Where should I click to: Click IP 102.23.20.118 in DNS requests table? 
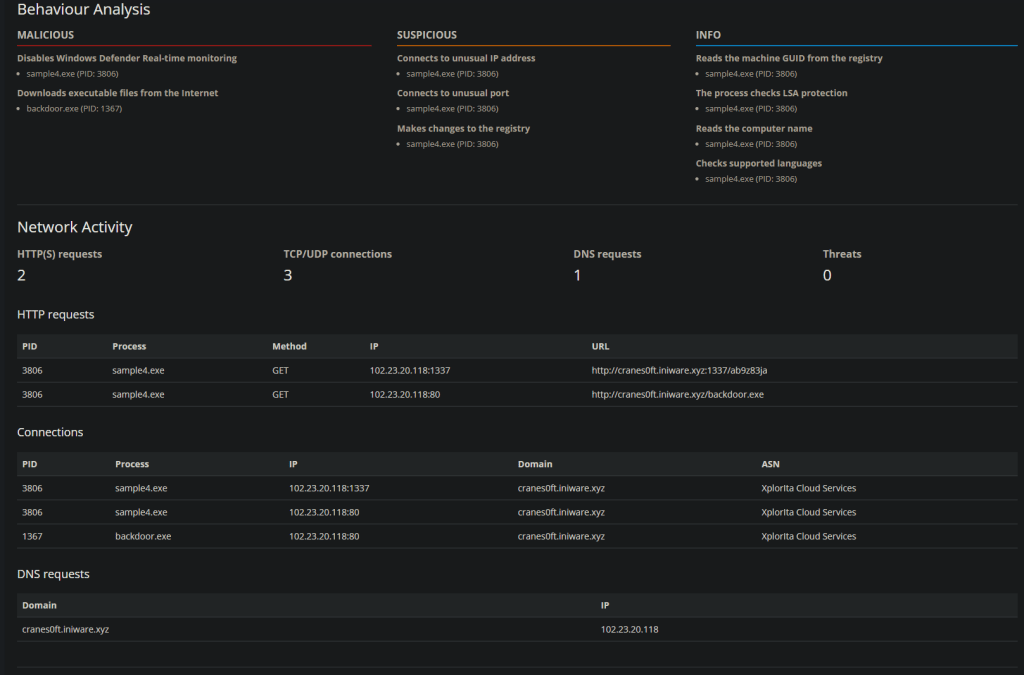(x=629, y=629)
